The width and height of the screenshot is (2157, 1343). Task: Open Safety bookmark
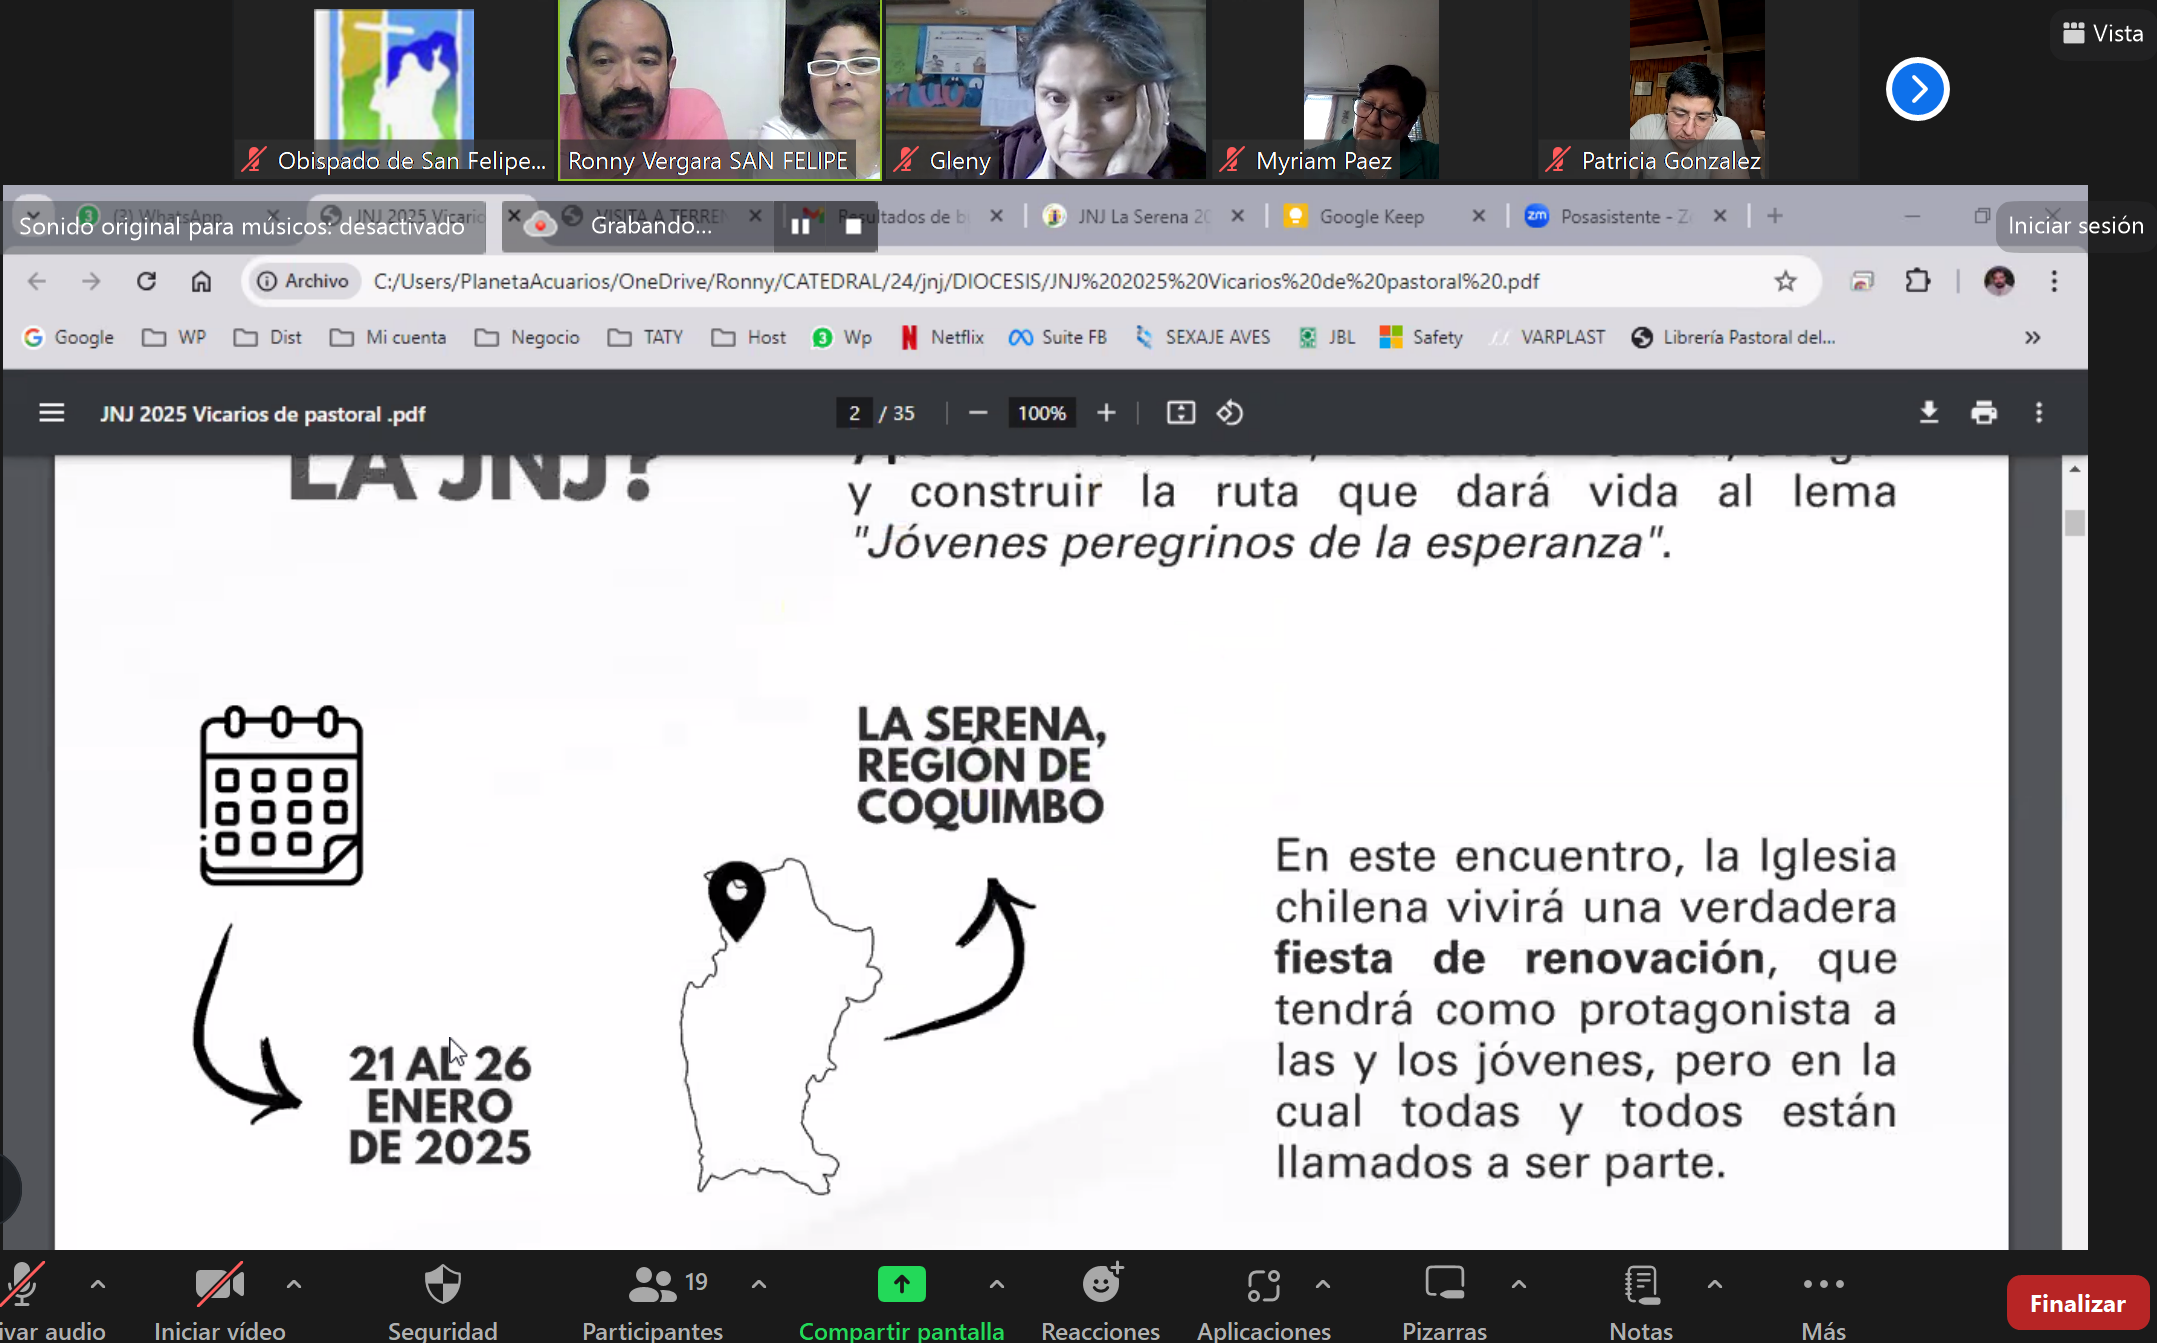pyautogui.click(x=1421, y=337)
